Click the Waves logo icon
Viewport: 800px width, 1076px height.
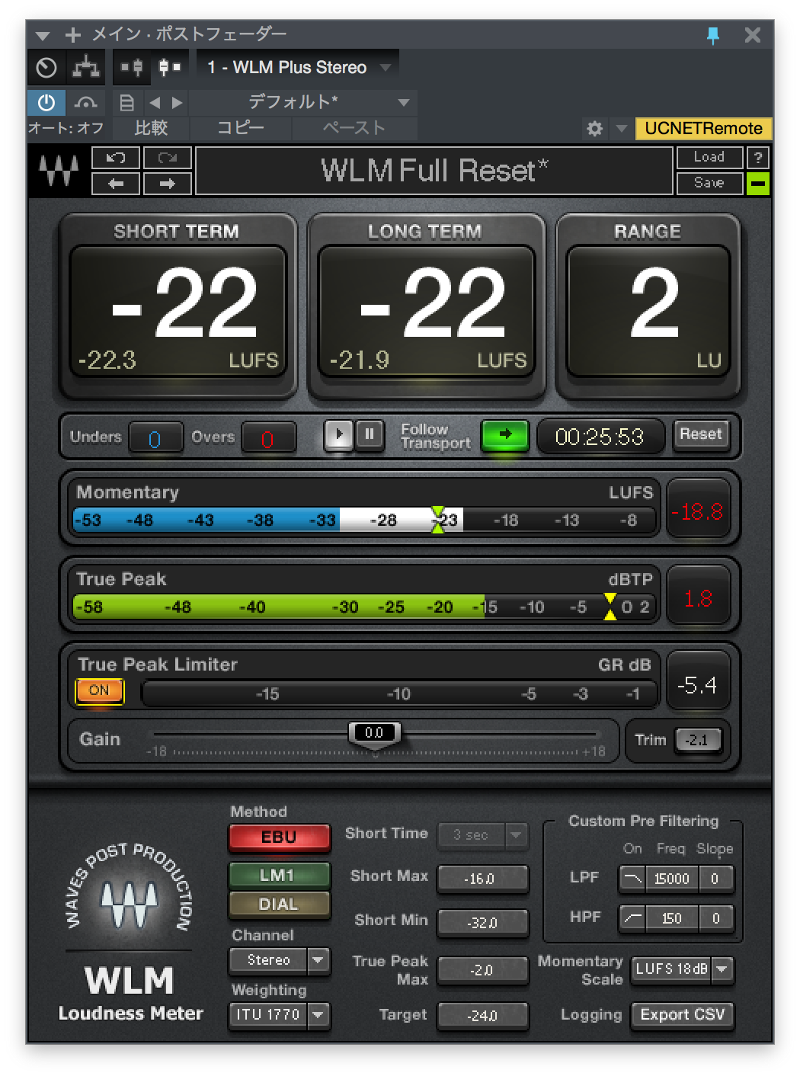click(x=59, y=170)
